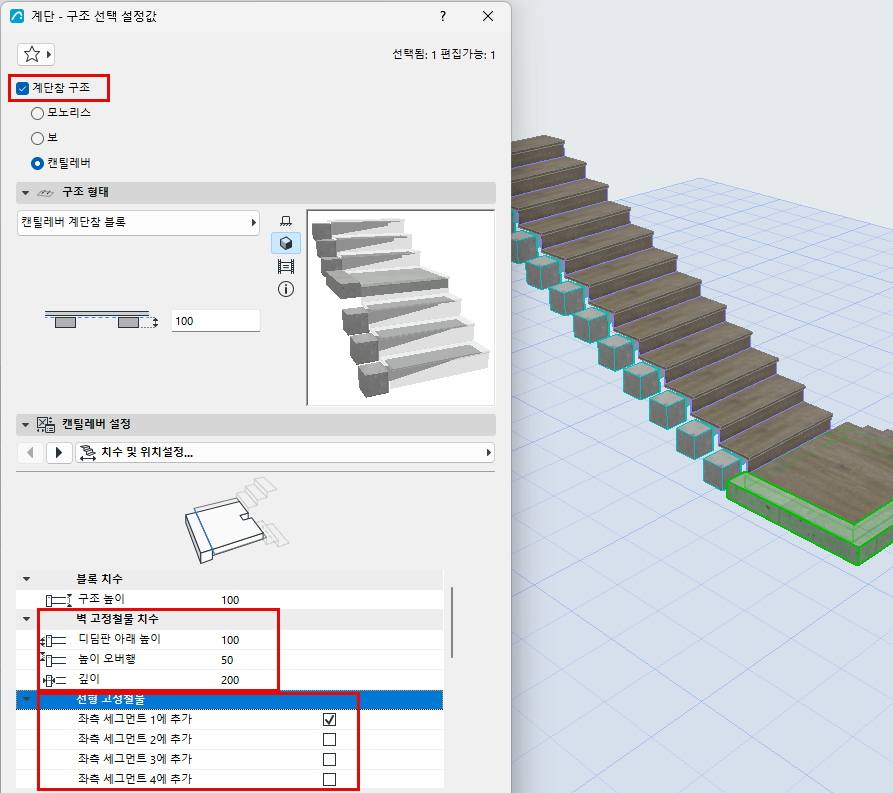Collapse the 벽 고정철물 치수 group

[x=27, y=619]
